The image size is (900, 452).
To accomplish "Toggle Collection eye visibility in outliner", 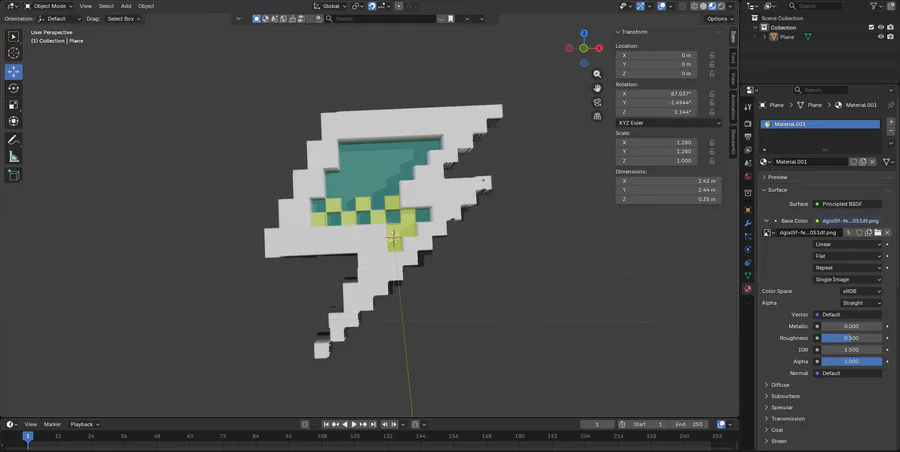I will tap(881, 28).
